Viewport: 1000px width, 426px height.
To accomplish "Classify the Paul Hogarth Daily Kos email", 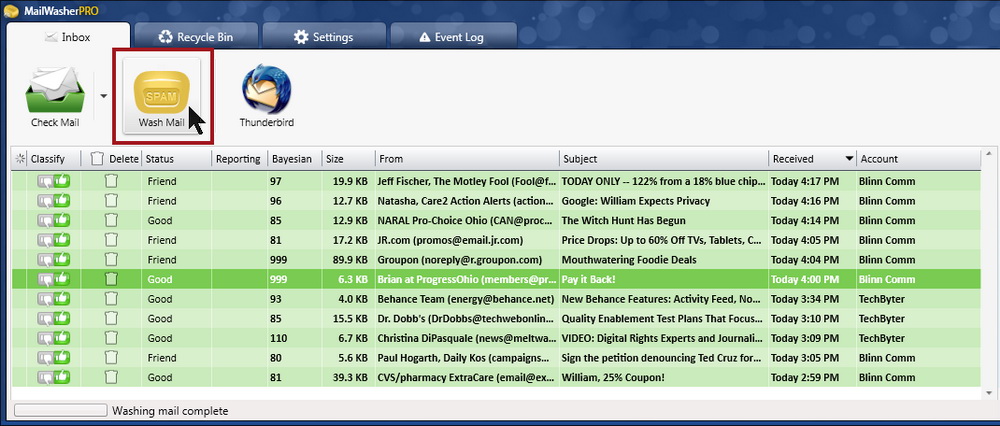I will click(54, 358).
